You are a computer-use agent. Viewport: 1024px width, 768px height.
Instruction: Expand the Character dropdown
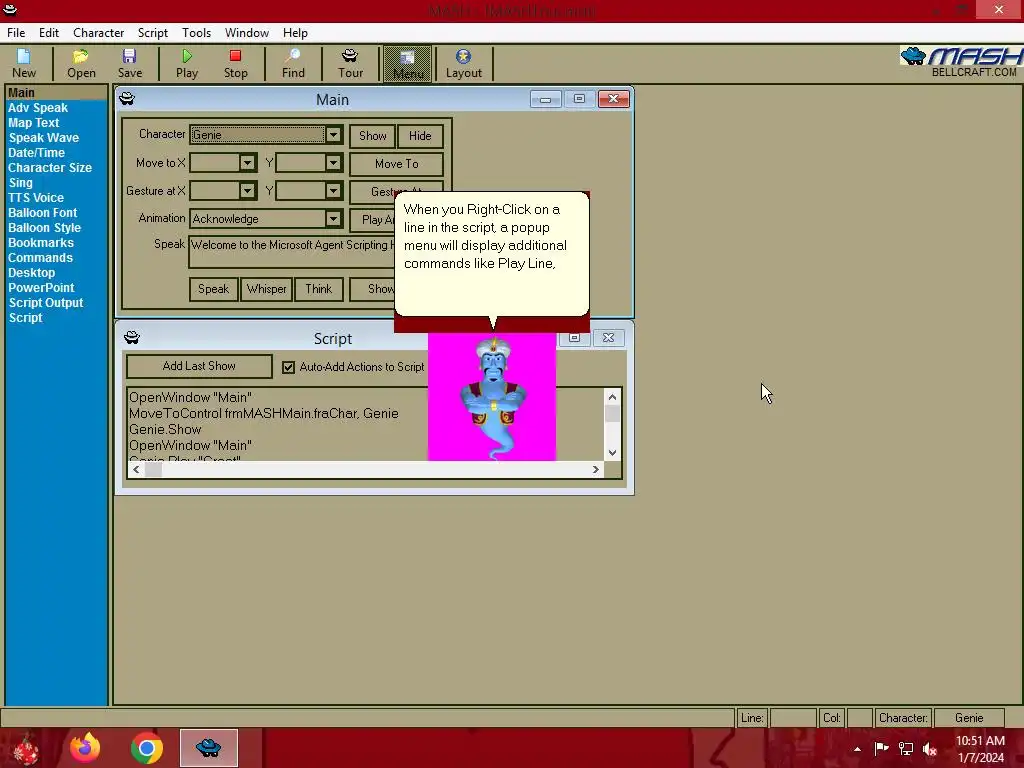point(333,135)
